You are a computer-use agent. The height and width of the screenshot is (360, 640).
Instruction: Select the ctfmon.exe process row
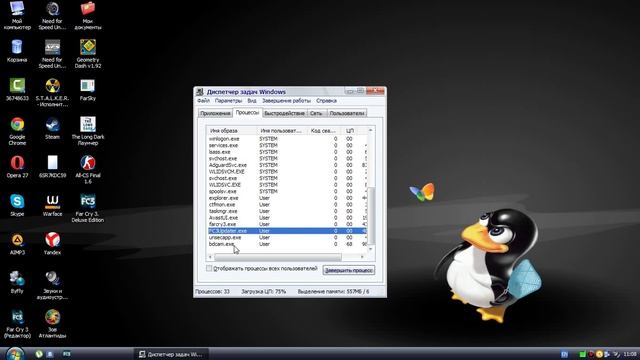(287, 204)
